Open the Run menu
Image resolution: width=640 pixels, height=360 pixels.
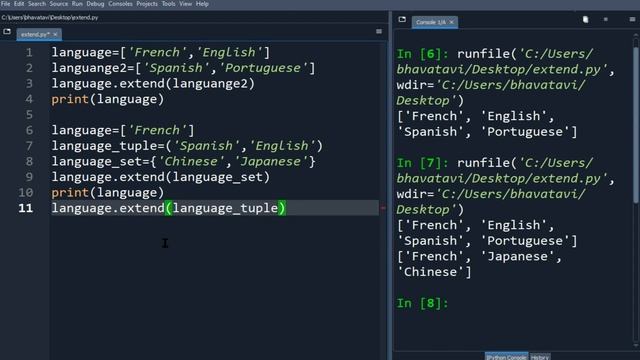tap(77, 4)
